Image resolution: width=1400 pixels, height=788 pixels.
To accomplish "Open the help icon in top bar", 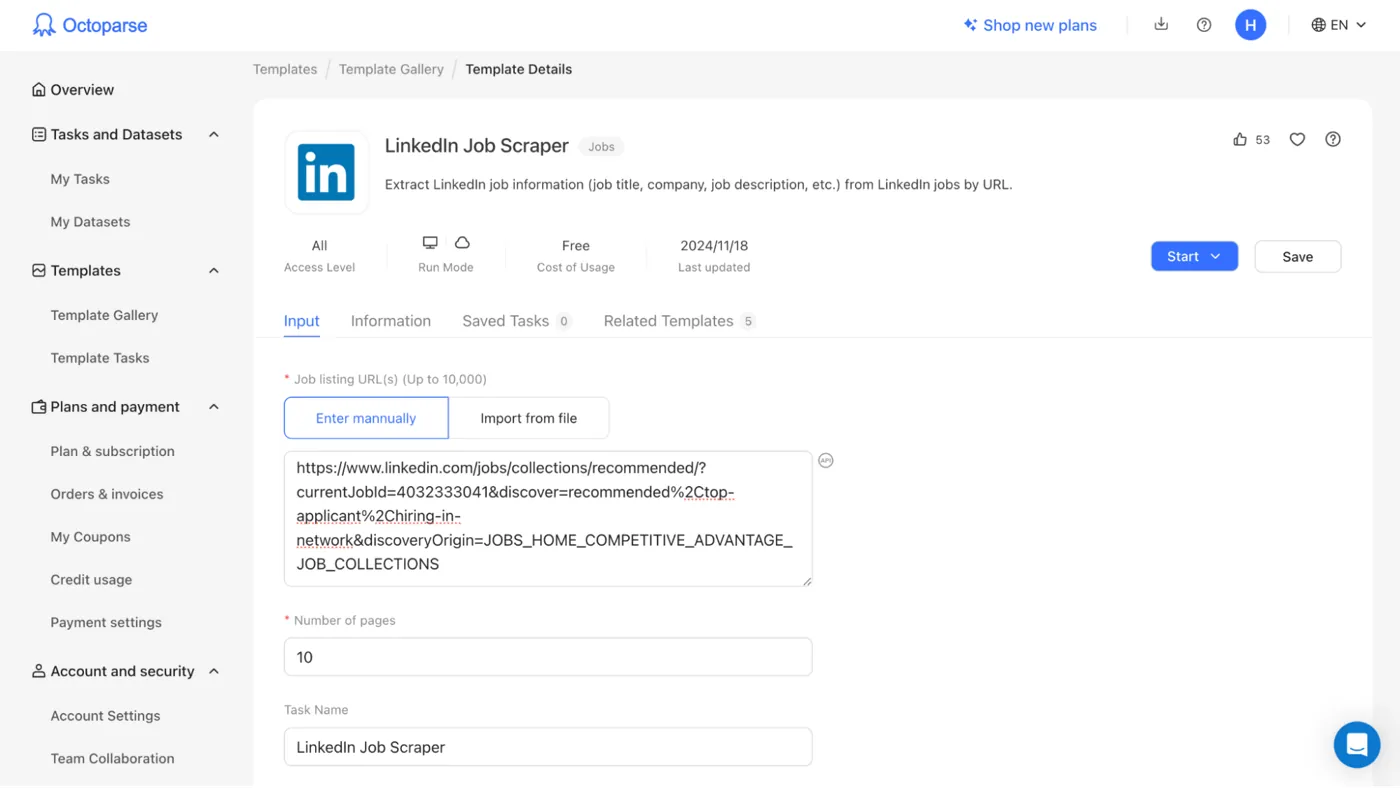I will 1204,25.
